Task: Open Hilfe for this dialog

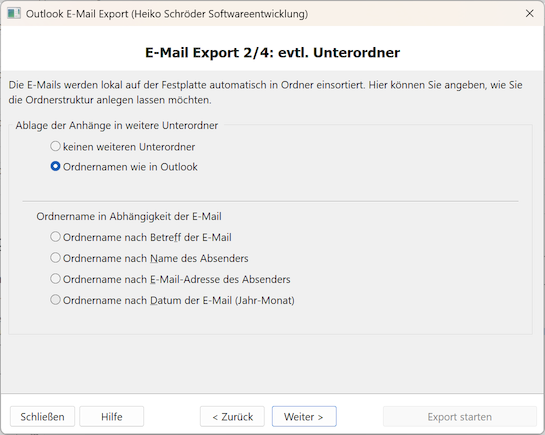Action: click(x=112, y=416)
